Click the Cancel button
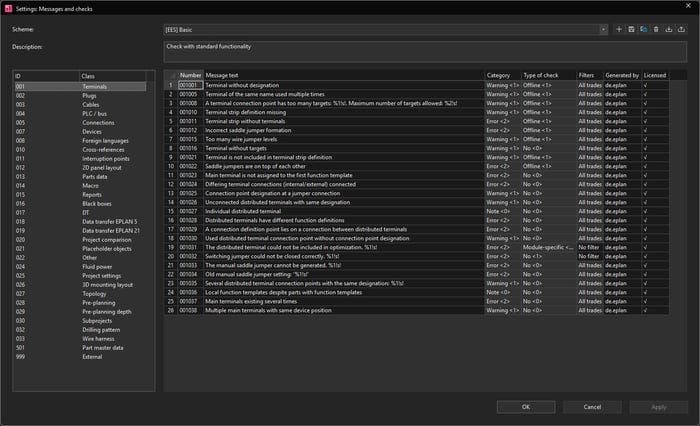Viewport: 700px width, 426px height. (592, 407)
